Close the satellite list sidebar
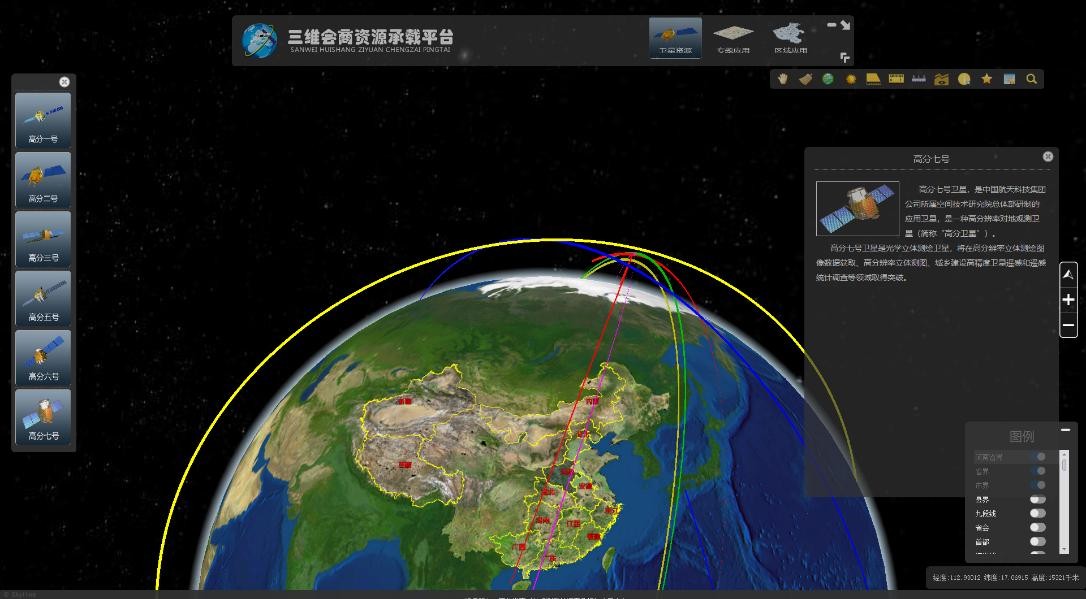The height and width of the screenshot is (599, 1086). (64, 82)
